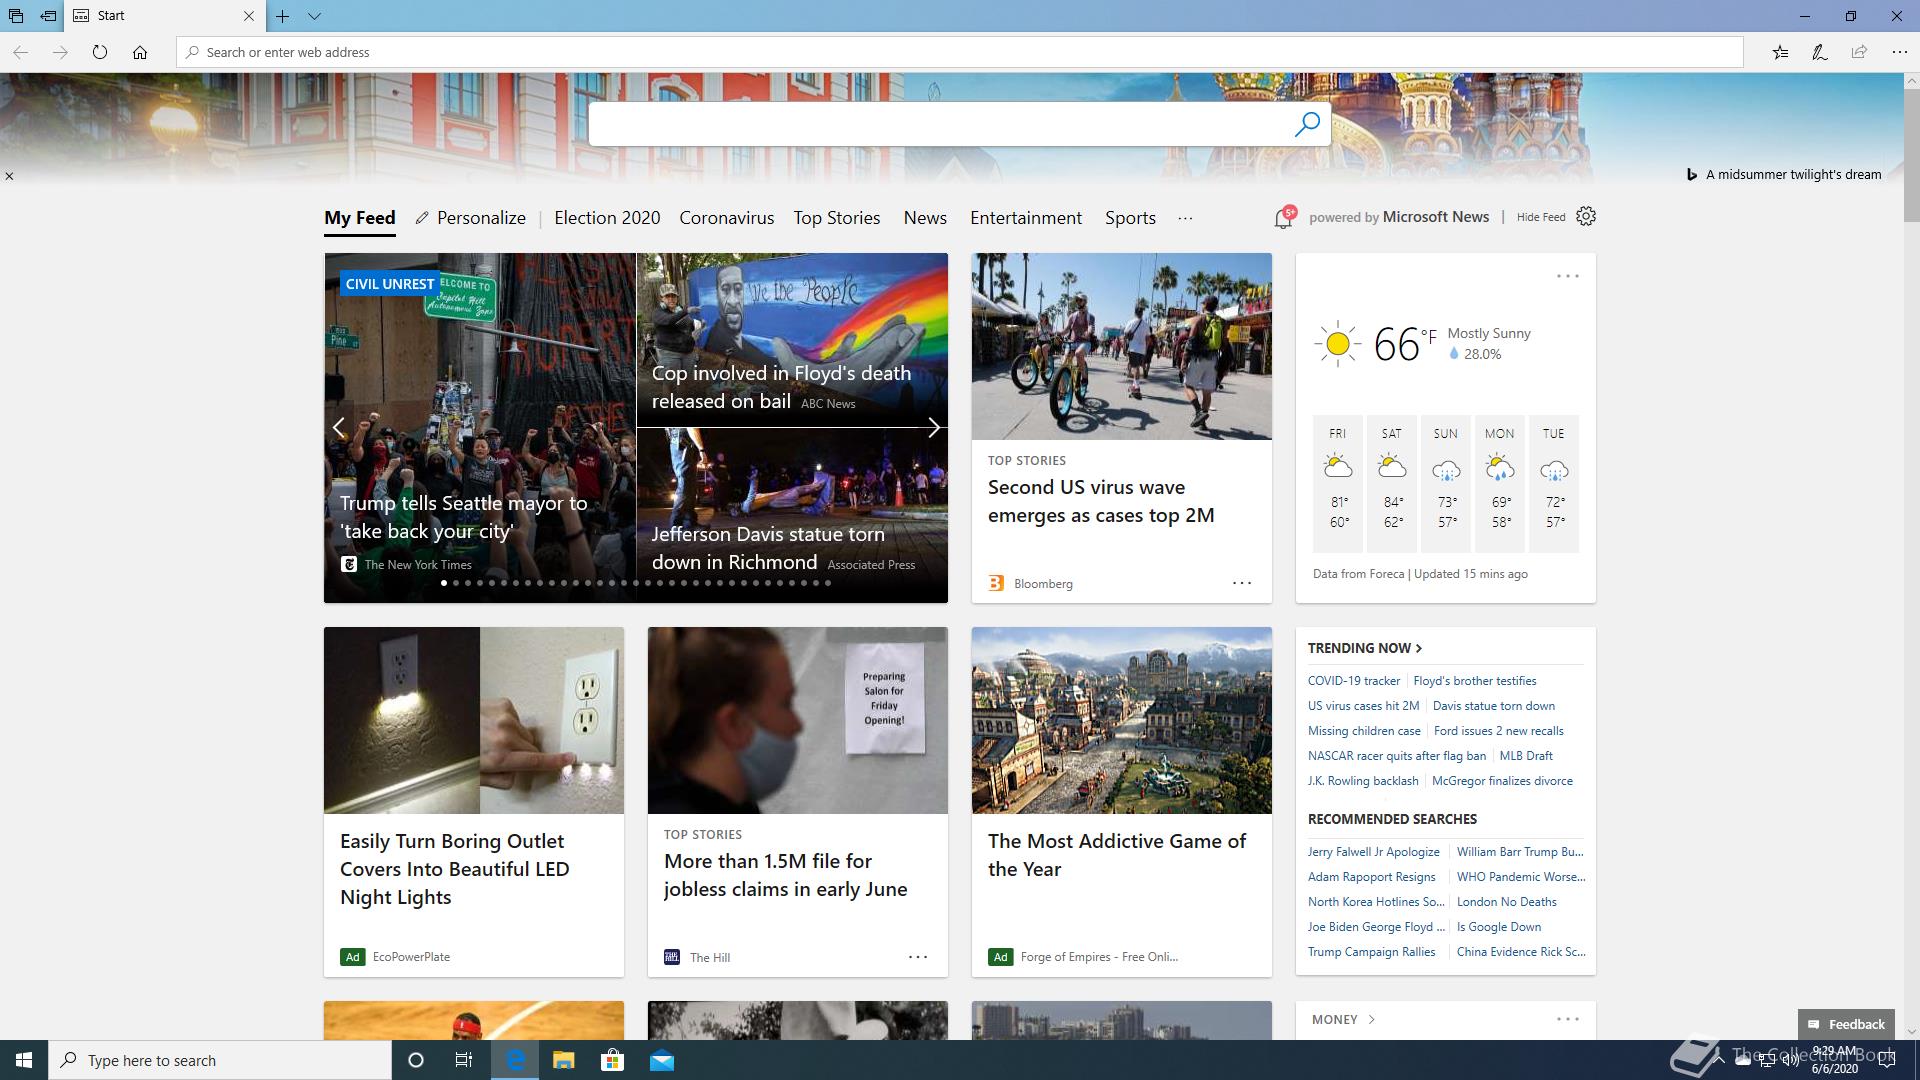The height and width of the screenshot is (1080, 1920).
Task: Click the Share this page icon
Action: 1859,52
